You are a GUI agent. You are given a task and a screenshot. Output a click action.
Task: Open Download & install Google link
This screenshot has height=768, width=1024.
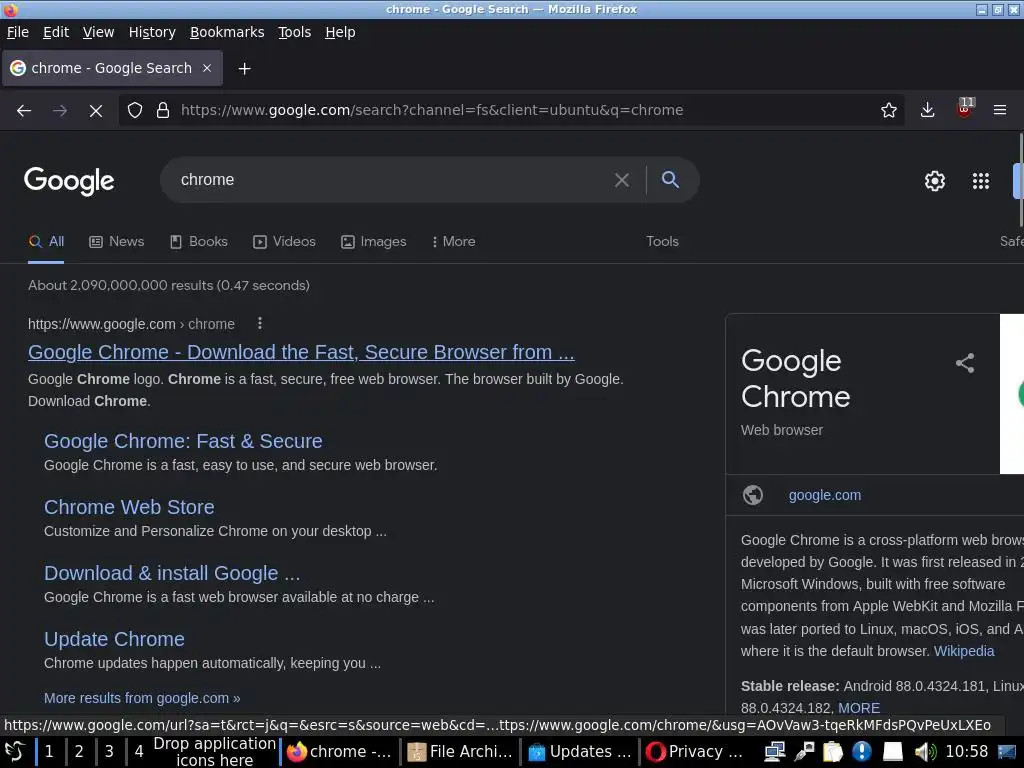[172, 573]
